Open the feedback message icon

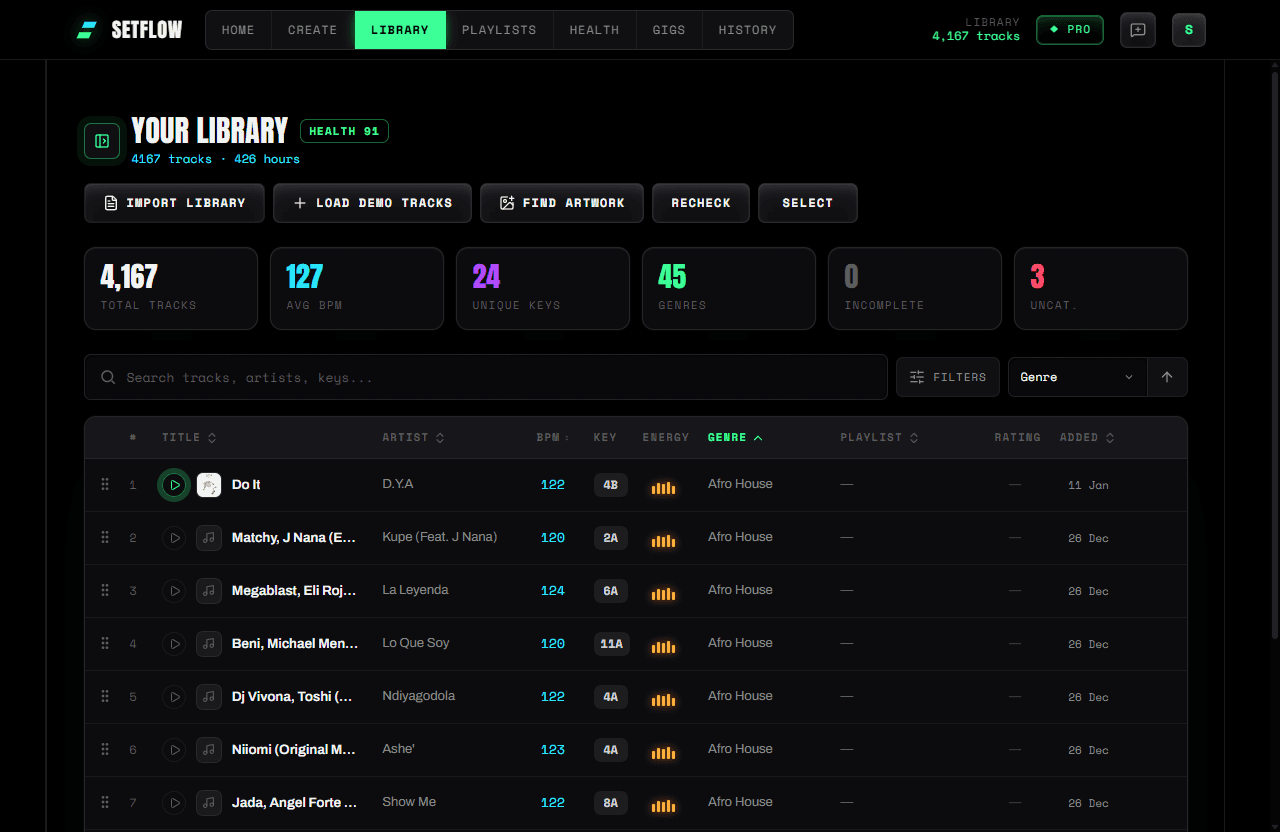click(x=1138, y=30)
